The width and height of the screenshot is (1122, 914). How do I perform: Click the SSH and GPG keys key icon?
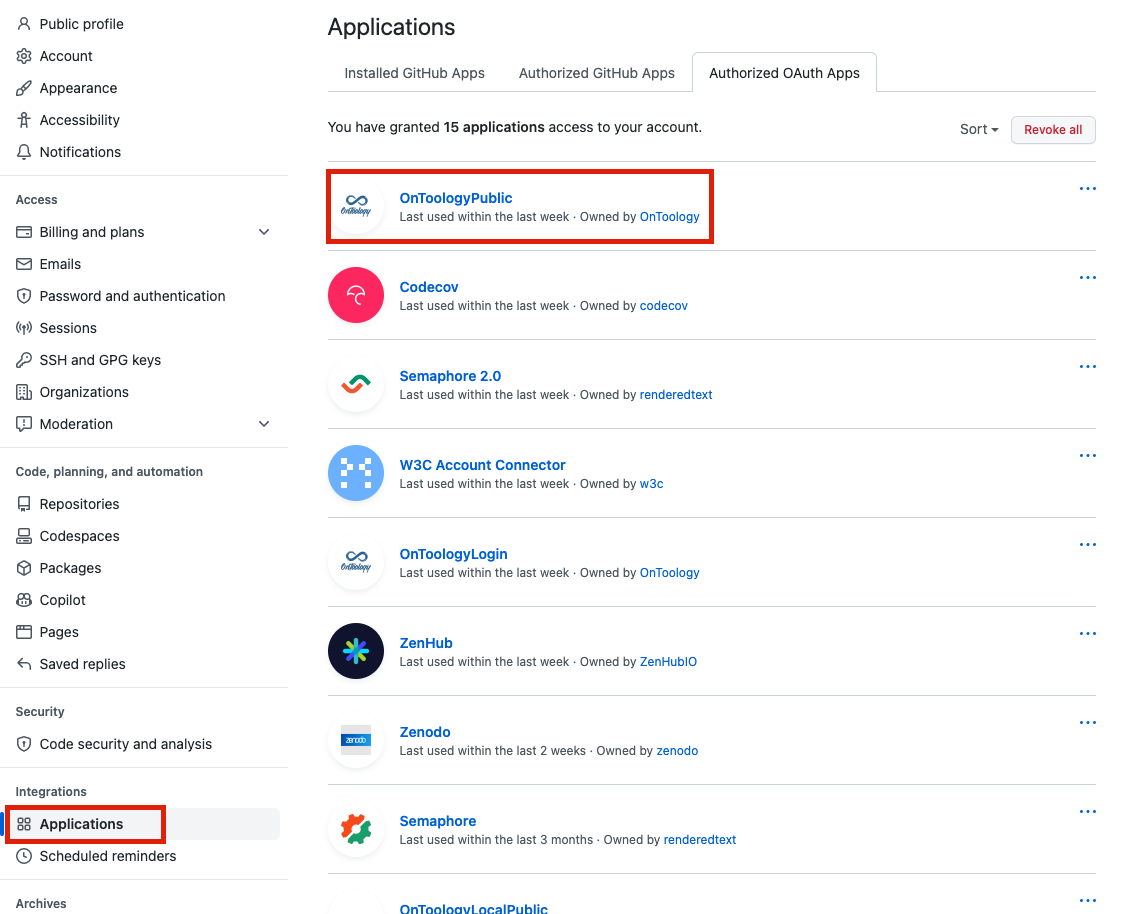24,360
